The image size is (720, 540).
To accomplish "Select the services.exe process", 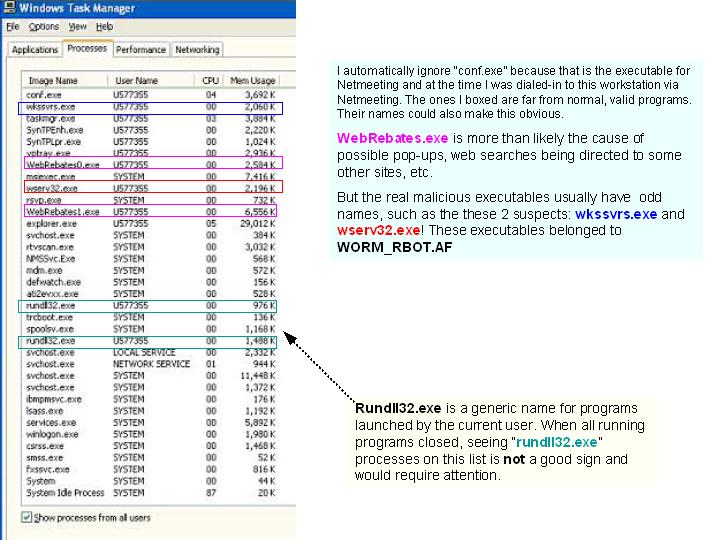I will point(151,423).
